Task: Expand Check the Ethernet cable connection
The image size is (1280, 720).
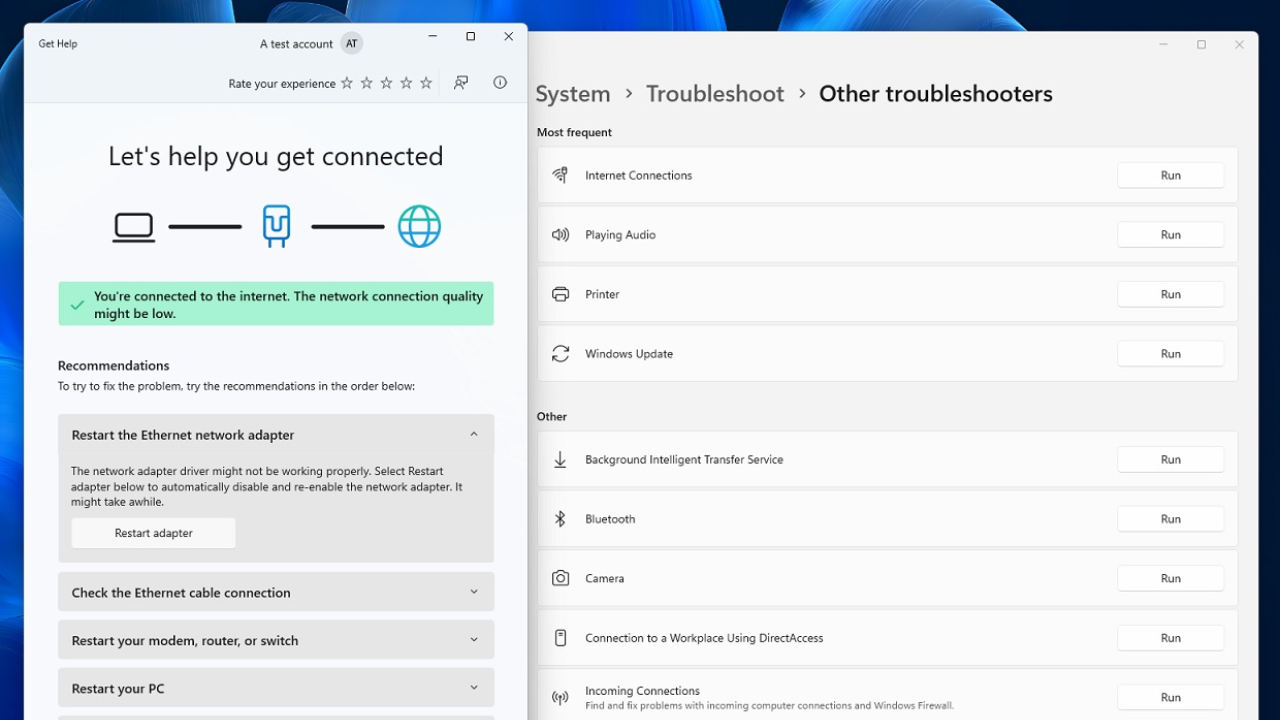Action: [276, 592]
